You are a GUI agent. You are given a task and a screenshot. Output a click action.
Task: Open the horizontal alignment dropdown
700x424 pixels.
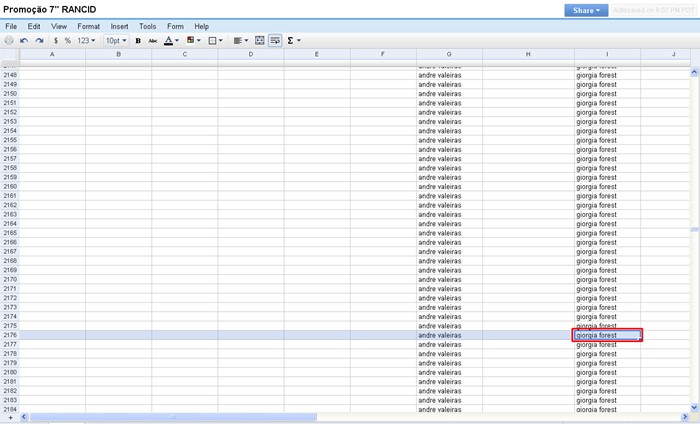click(240, 41)
